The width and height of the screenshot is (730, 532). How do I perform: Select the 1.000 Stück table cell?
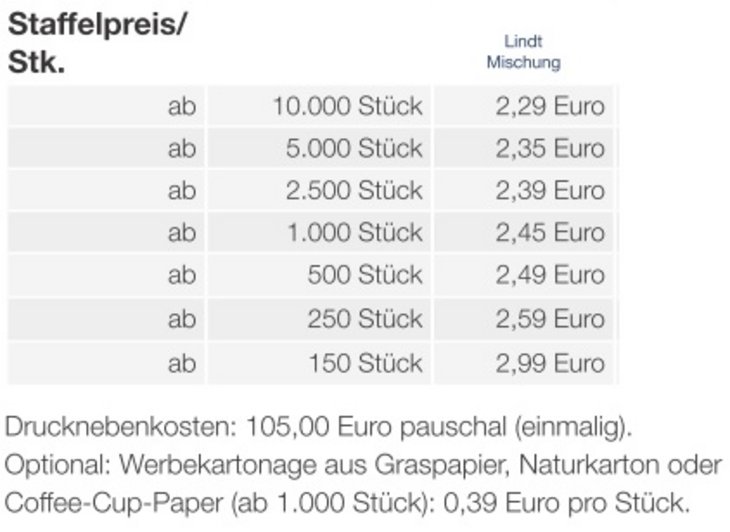[x=354, y=233]
